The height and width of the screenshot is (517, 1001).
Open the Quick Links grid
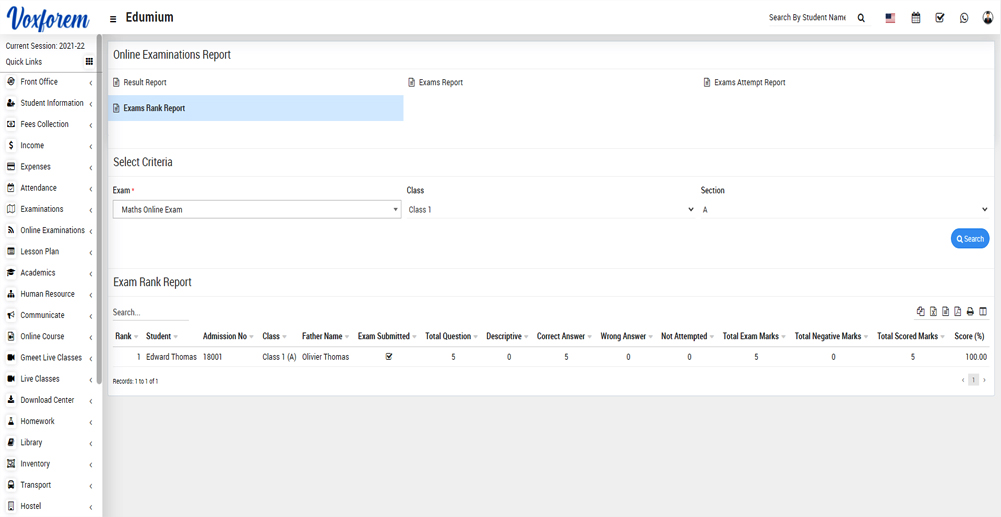(x=89, y=62)
